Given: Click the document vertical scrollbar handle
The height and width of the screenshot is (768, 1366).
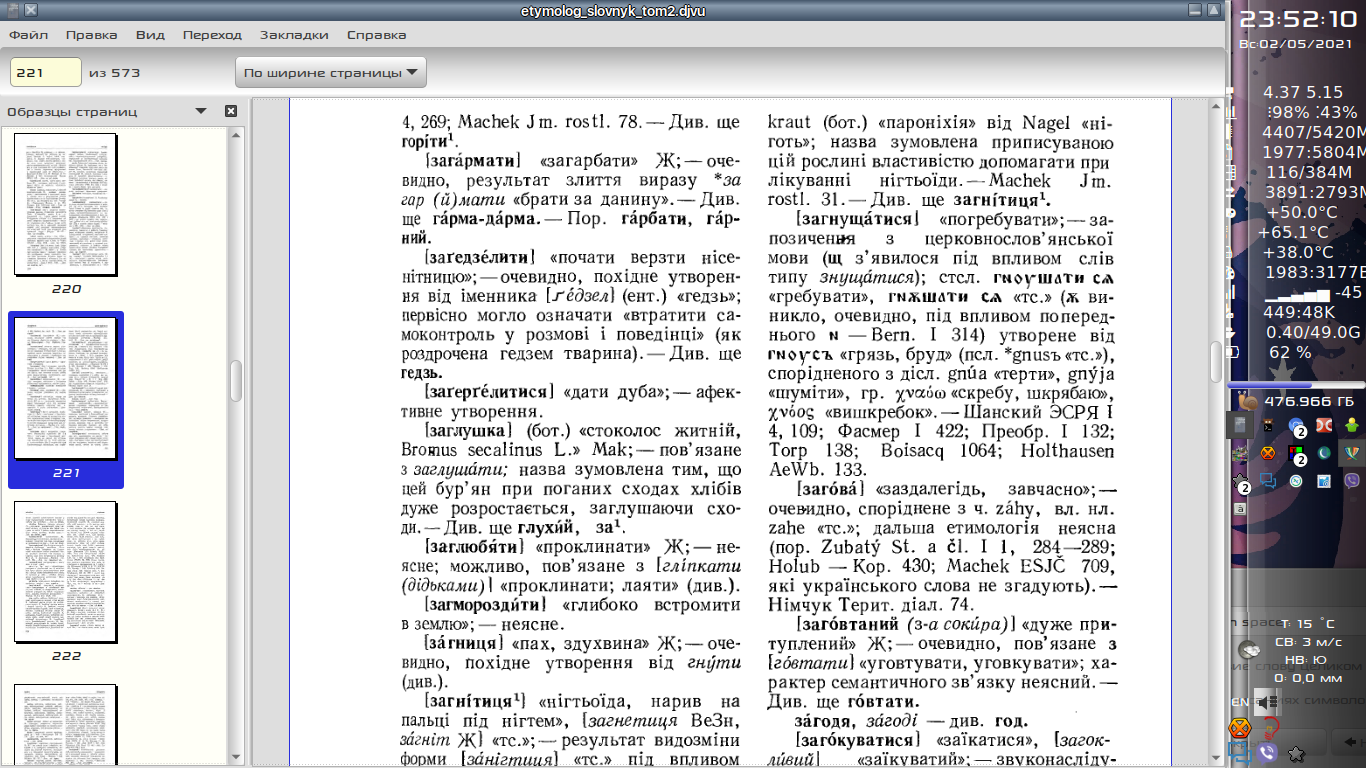Looking at the screenshot, I should (x=1216, y=362).
